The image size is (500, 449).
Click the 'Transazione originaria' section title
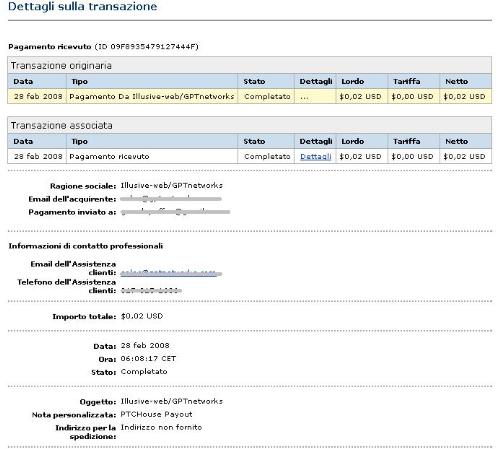61,66
